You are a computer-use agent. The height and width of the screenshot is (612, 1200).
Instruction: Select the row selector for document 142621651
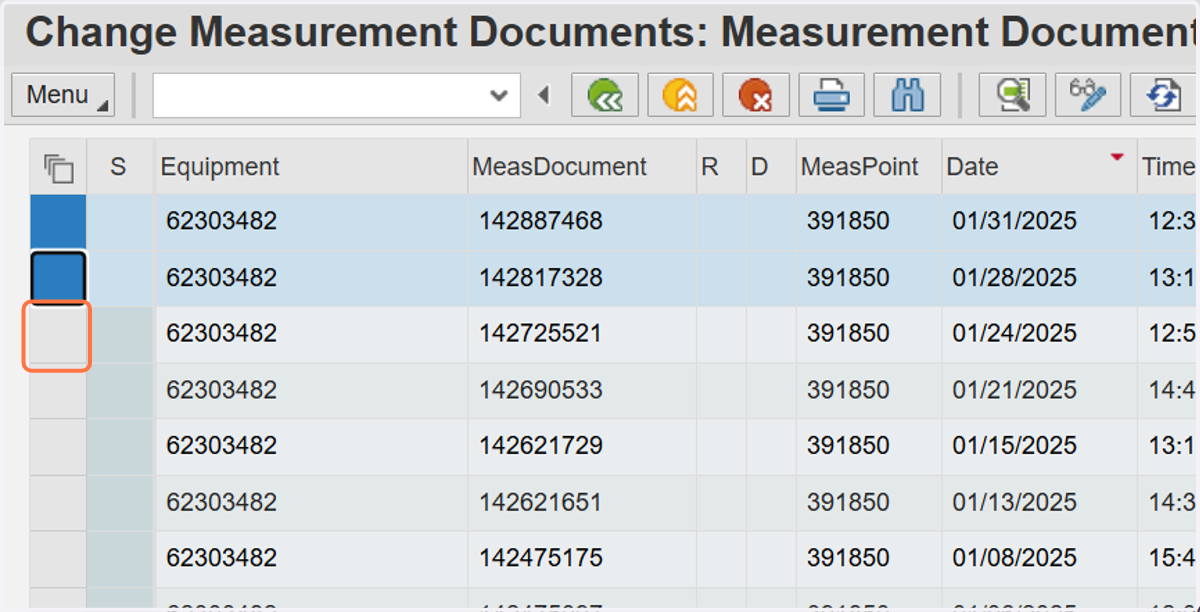click(x=59, y=502)
